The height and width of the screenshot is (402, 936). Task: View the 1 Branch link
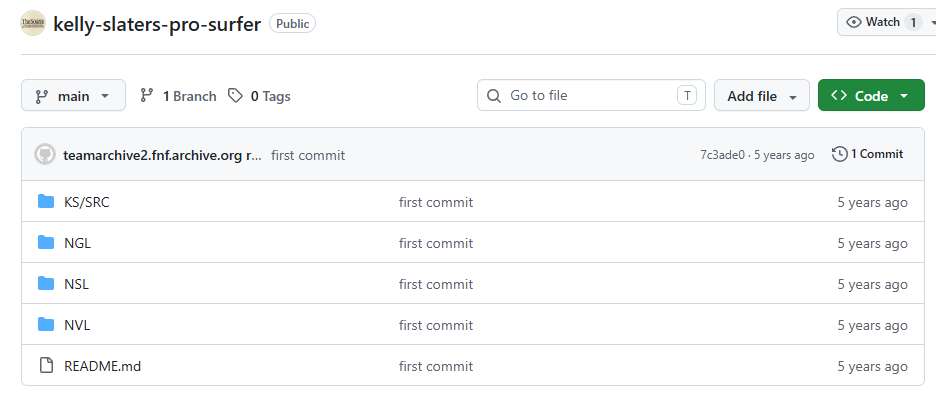point(178,96)
